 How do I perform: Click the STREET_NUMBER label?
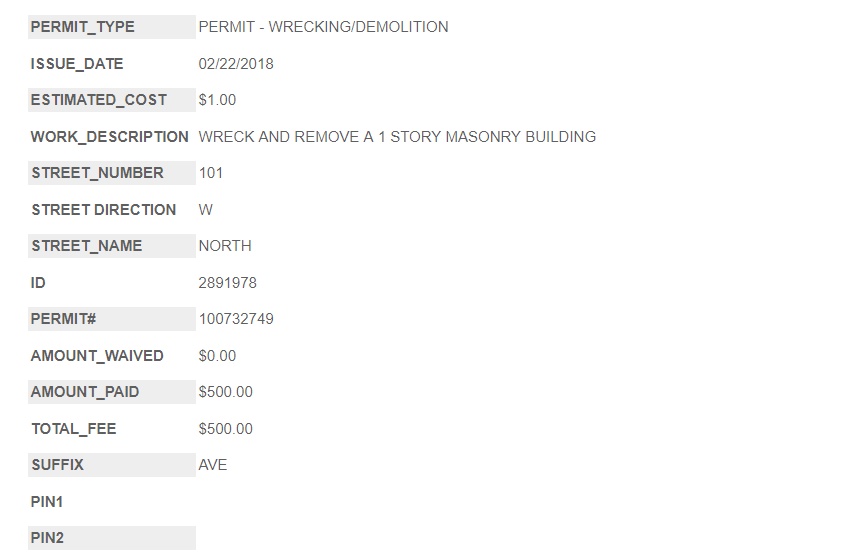click(x=97, y=173)
